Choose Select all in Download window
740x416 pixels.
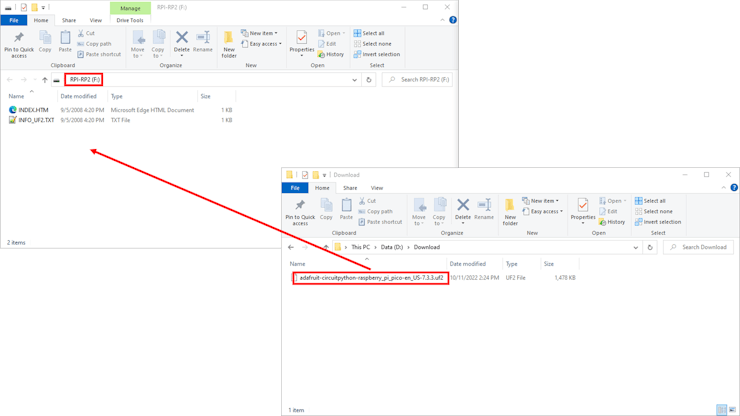click(650, 201)
